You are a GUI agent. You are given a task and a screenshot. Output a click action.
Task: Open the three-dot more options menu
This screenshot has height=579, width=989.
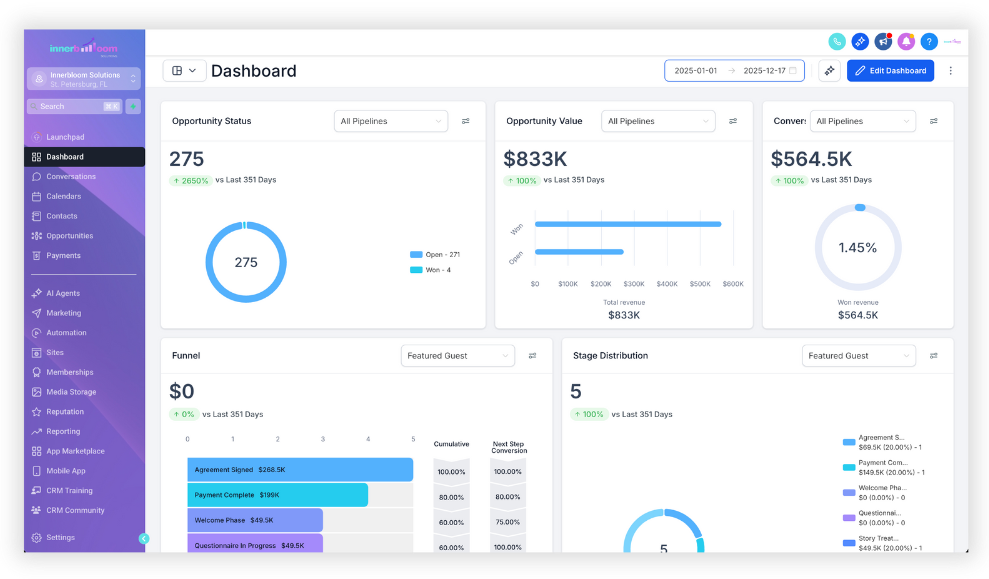click(951, 71)
